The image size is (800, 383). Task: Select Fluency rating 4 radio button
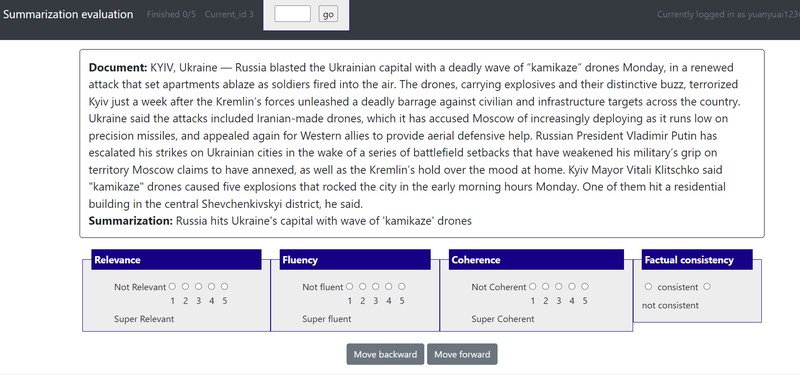point(389,287)
